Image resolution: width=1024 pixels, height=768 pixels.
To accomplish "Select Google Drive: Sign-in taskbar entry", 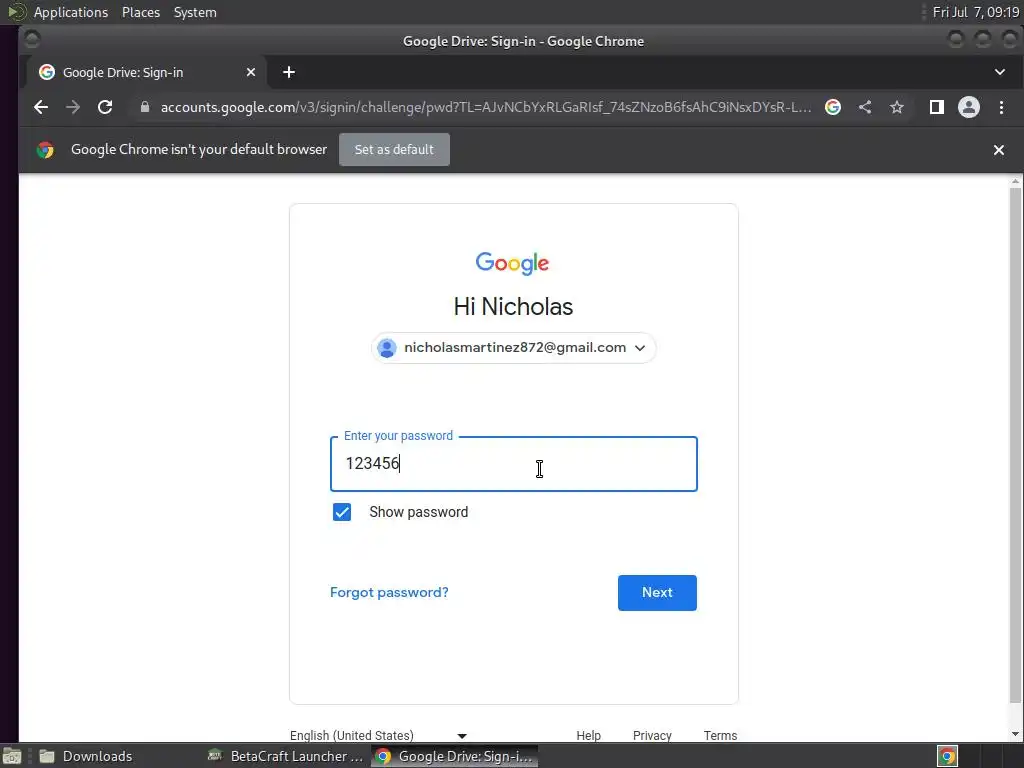I will [455, 756].
